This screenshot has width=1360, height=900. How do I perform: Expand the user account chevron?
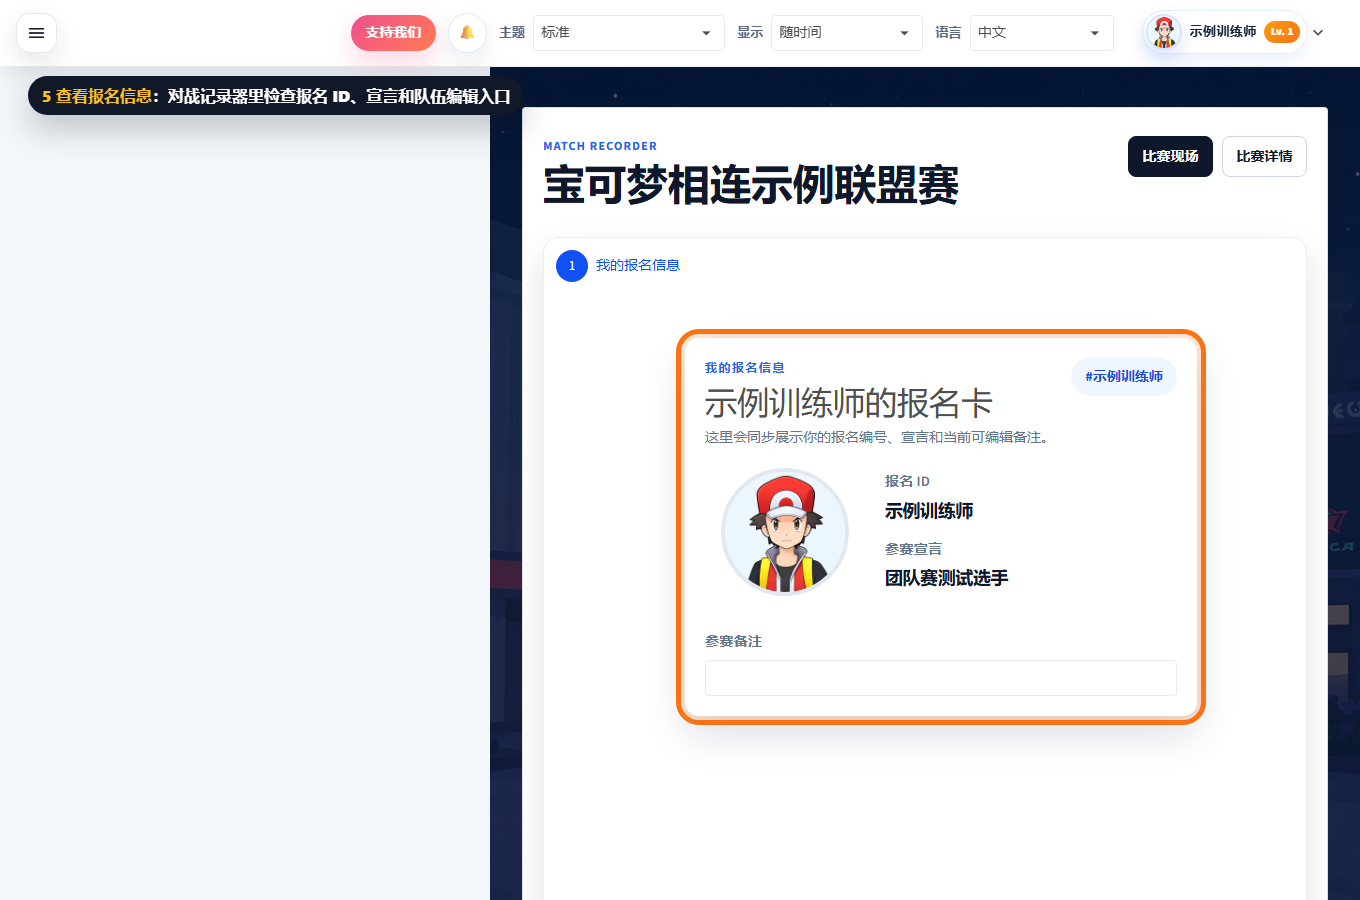click(x=1318, y=32)
